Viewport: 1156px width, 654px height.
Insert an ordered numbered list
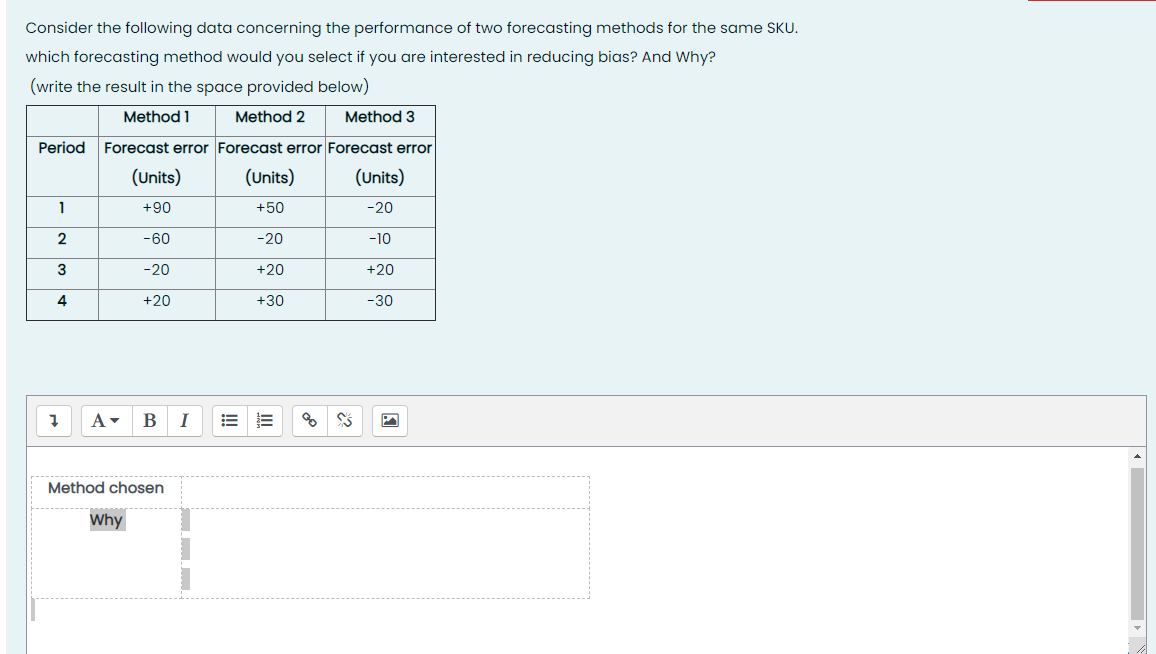click(x=265, y=421)
